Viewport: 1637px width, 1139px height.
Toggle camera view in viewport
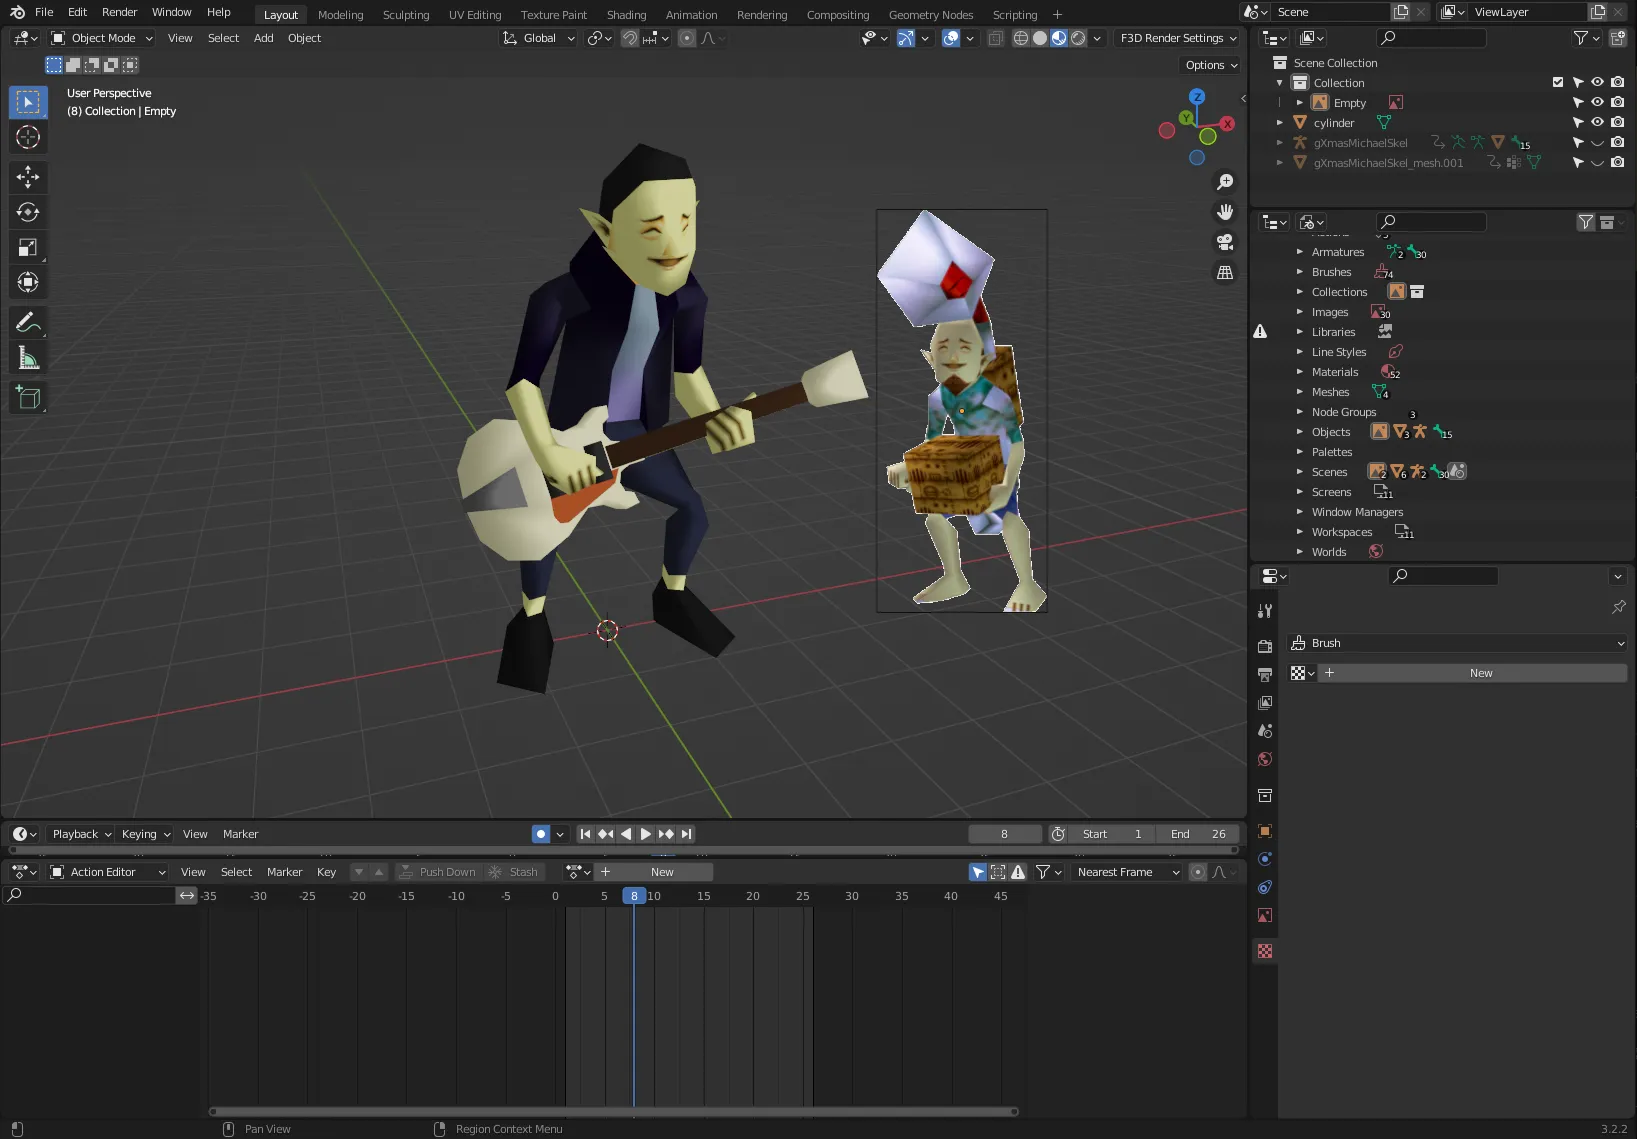pyautogui.click(x=1224, y=242)
